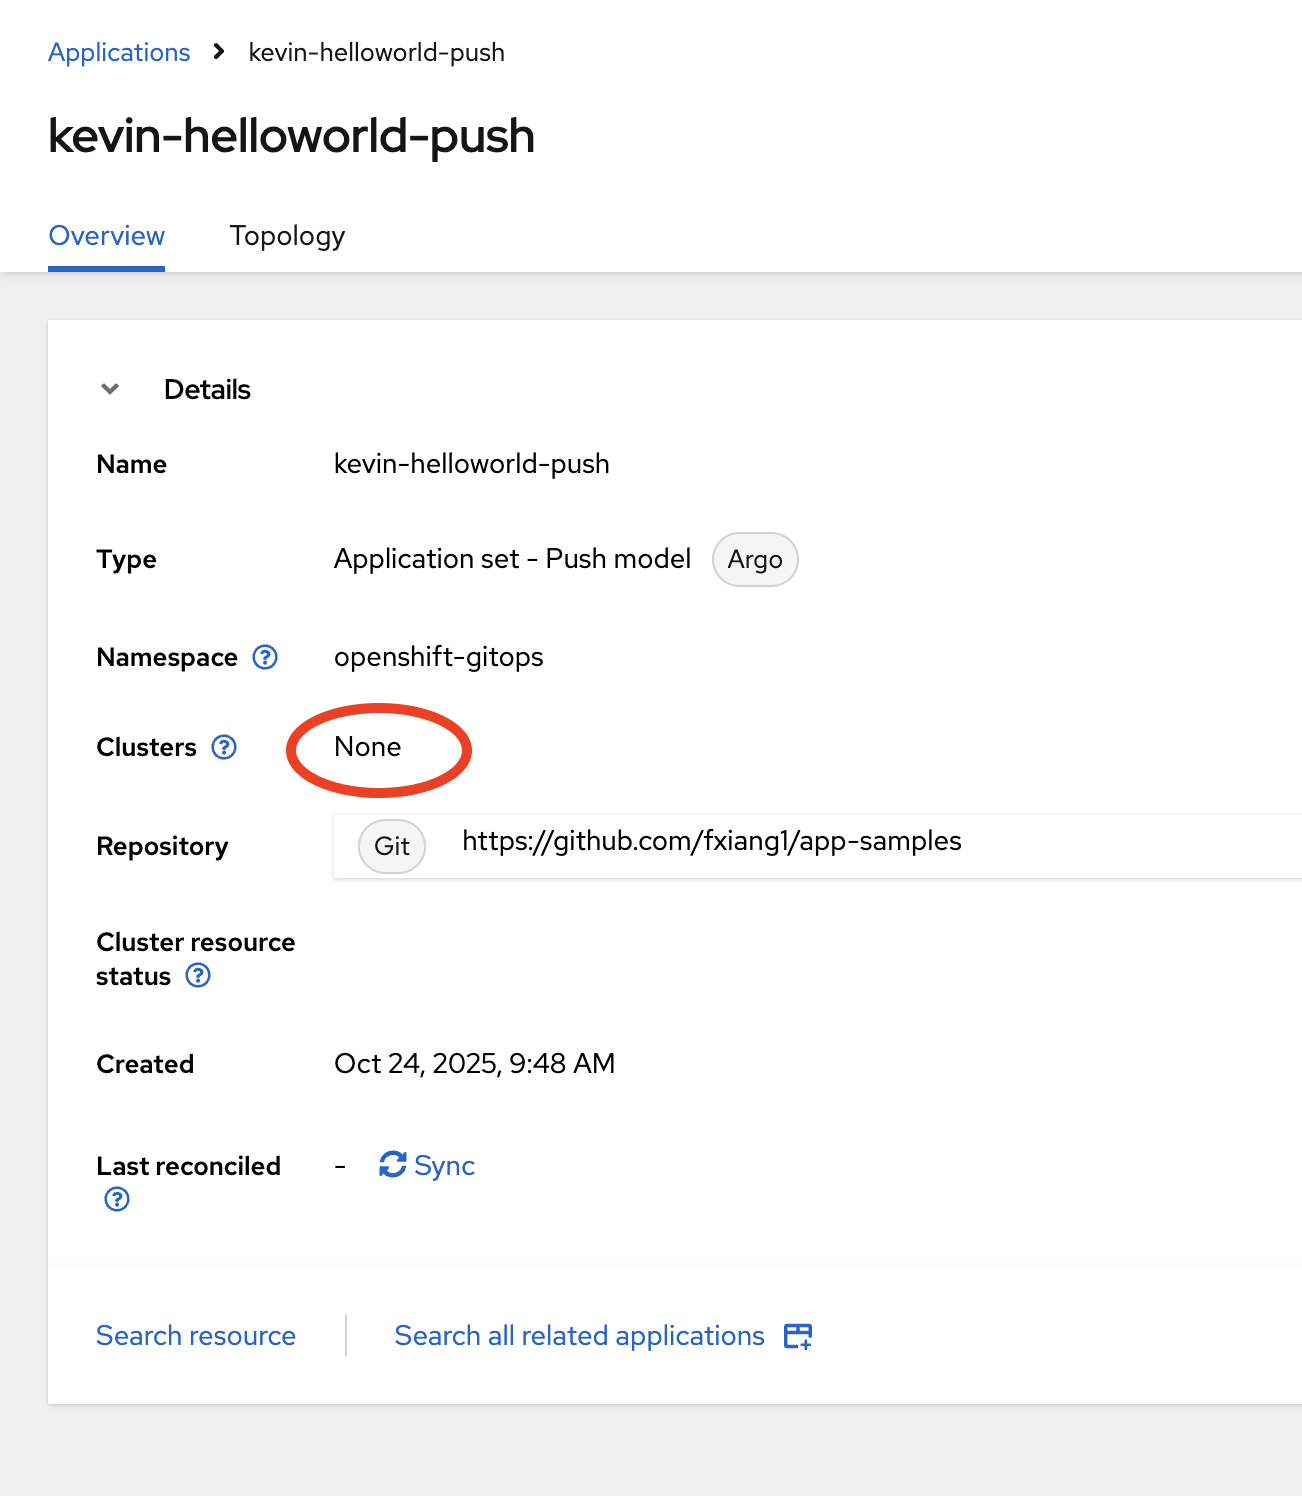1302x1496 pixels.
Task: Open Cluster resource status help icon
Action: click(x=198, y=975)
